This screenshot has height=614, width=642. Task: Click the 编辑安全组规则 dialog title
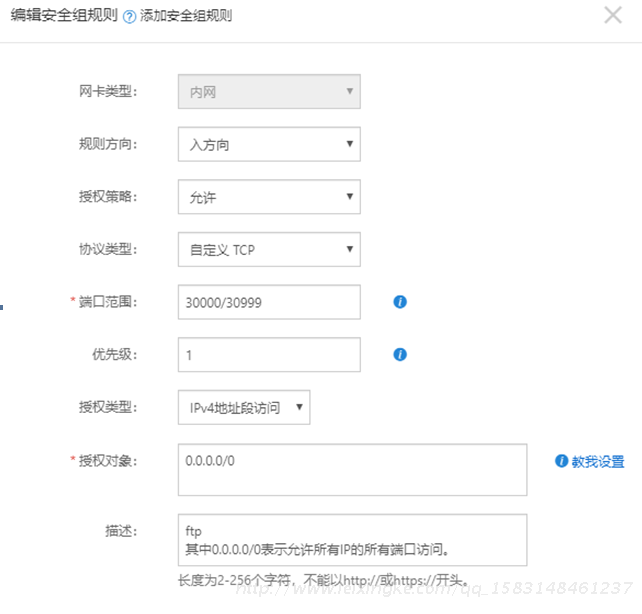(64, 17)
